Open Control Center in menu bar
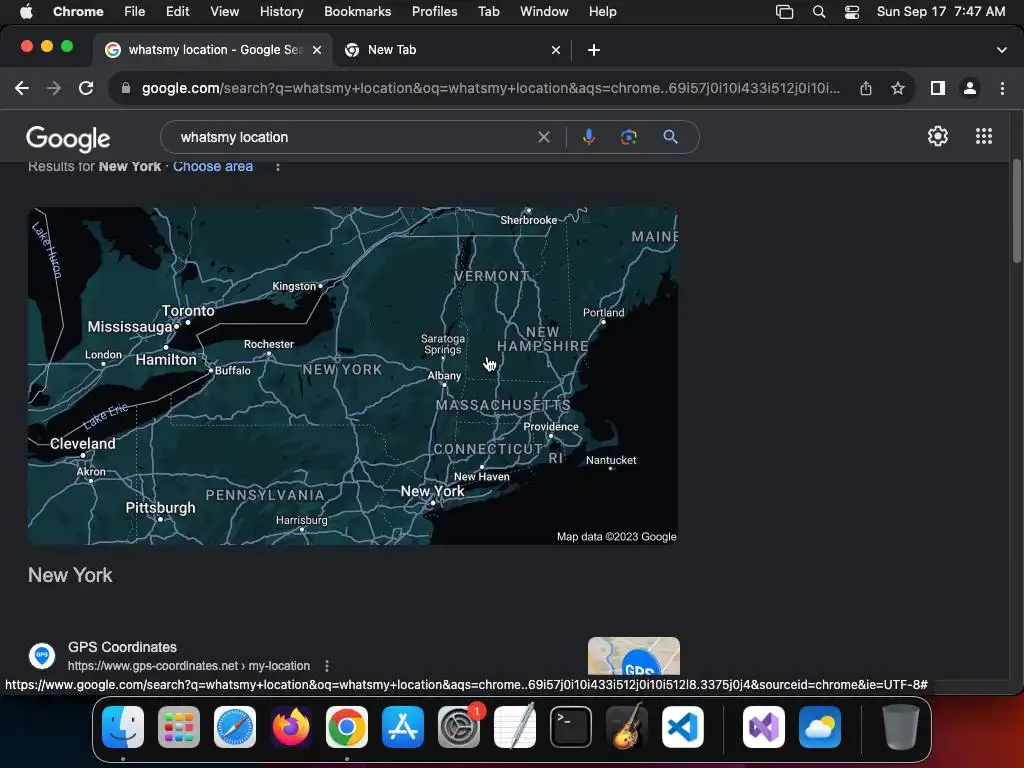This screenshot has width=1024, height=768. 852,12
